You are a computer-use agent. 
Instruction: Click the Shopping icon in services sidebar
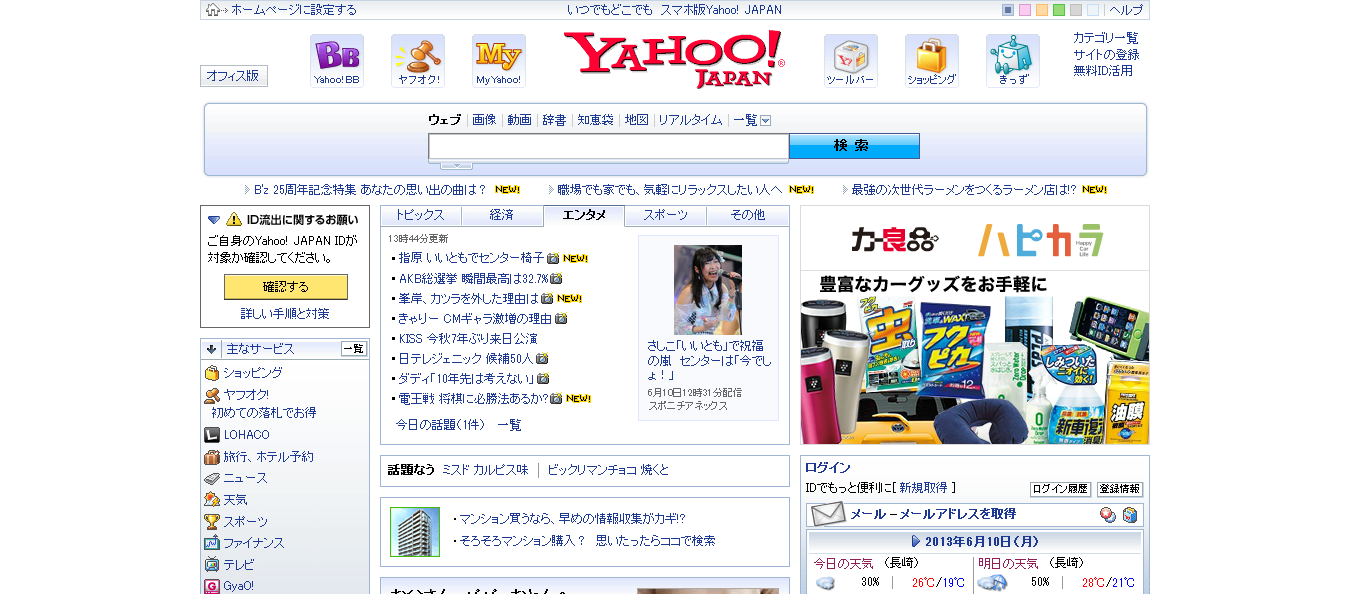tap(212, 373)
